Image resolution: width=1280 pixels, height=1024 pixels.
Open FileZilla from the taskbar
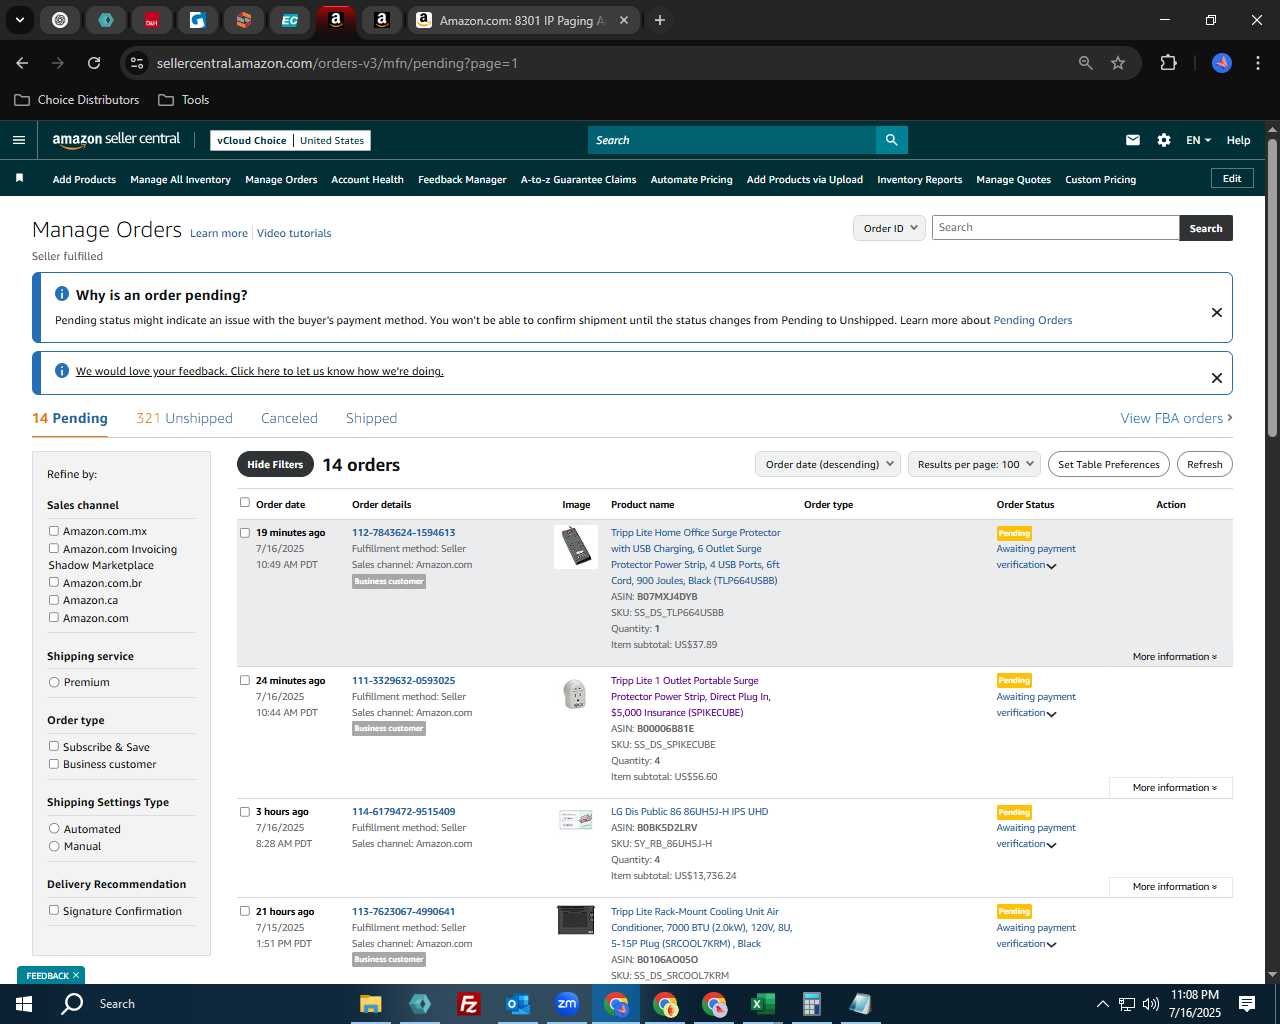pyautogui.click(x=468, y=1004)
